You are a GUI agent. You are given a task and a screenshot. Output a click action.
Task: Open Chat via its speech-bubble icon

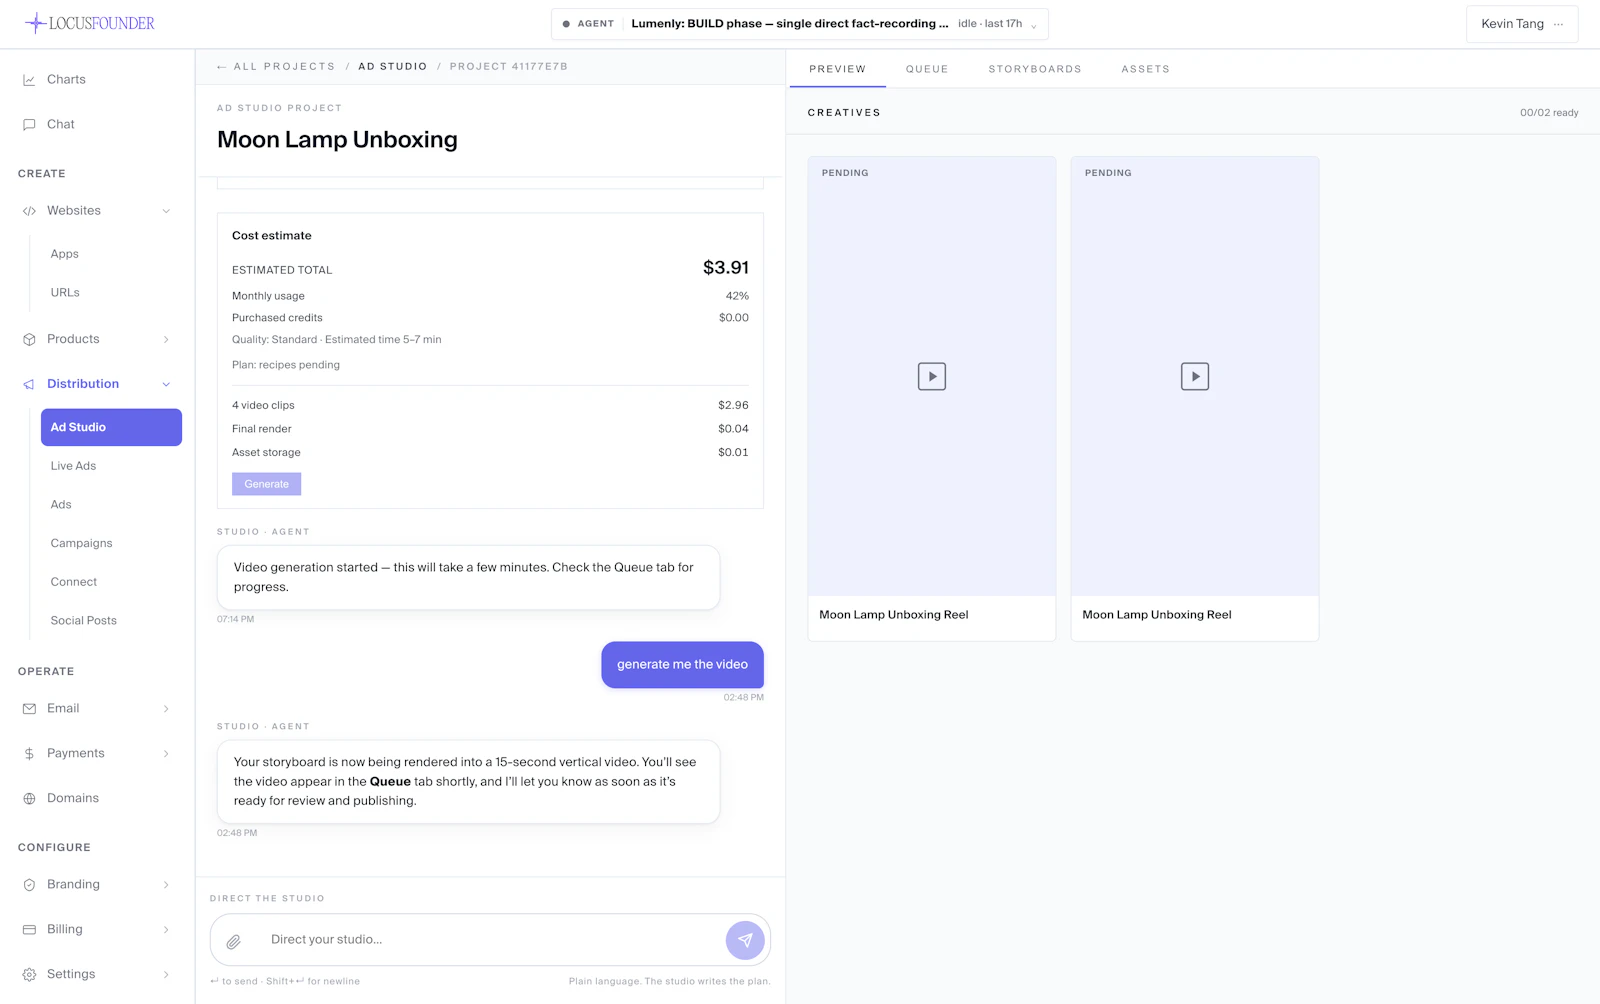coord(29,125)
